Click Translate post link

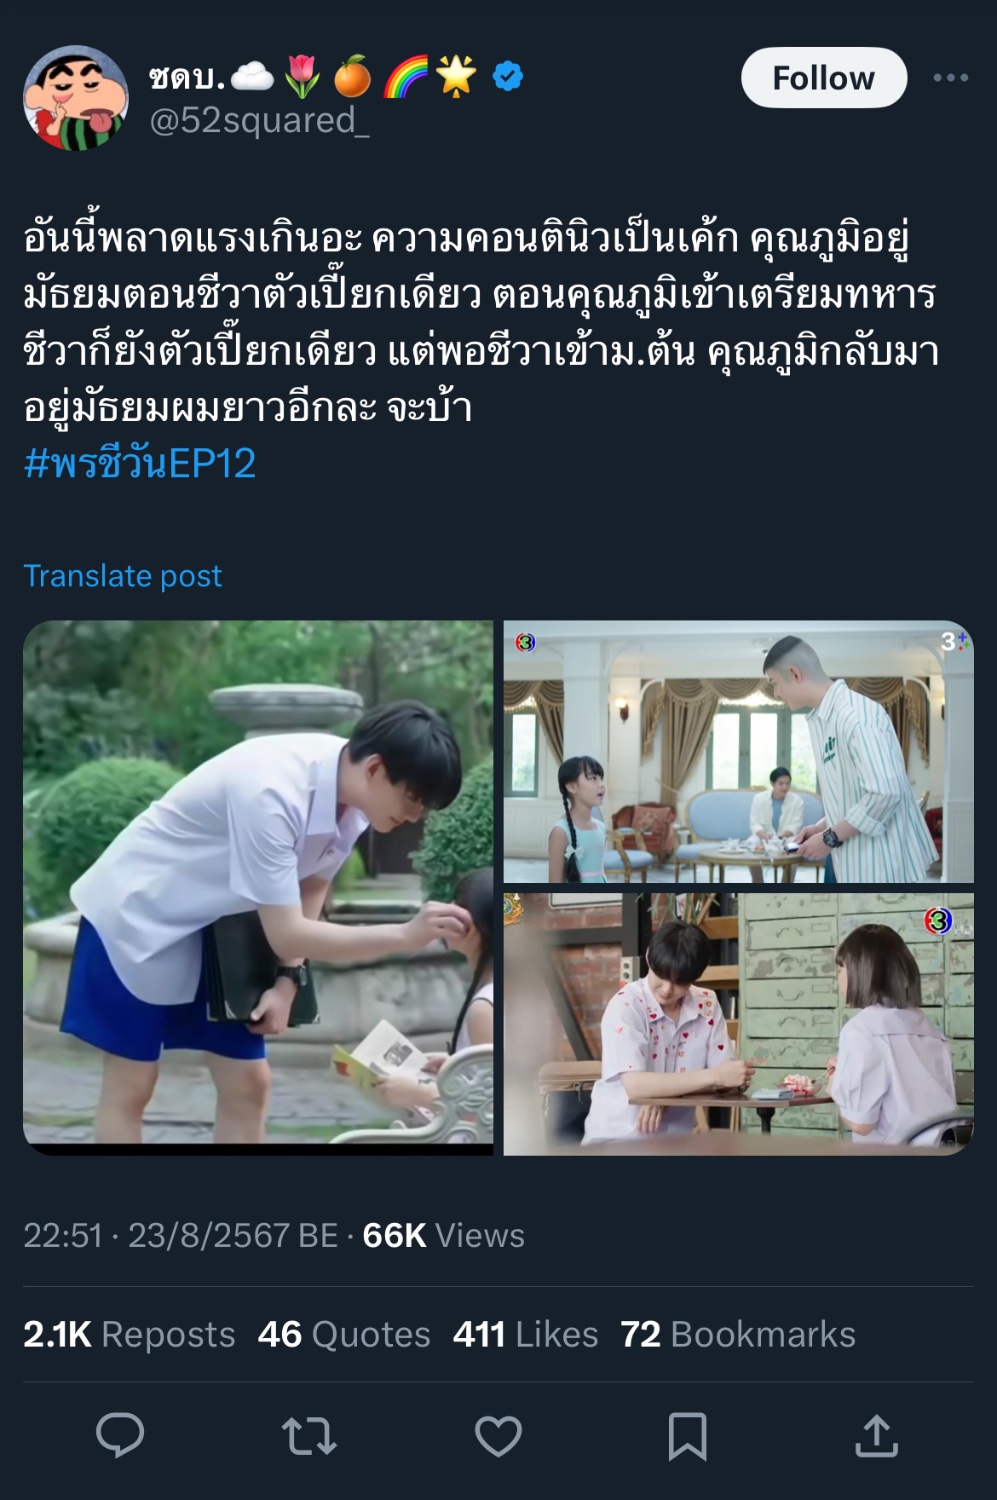122,576
